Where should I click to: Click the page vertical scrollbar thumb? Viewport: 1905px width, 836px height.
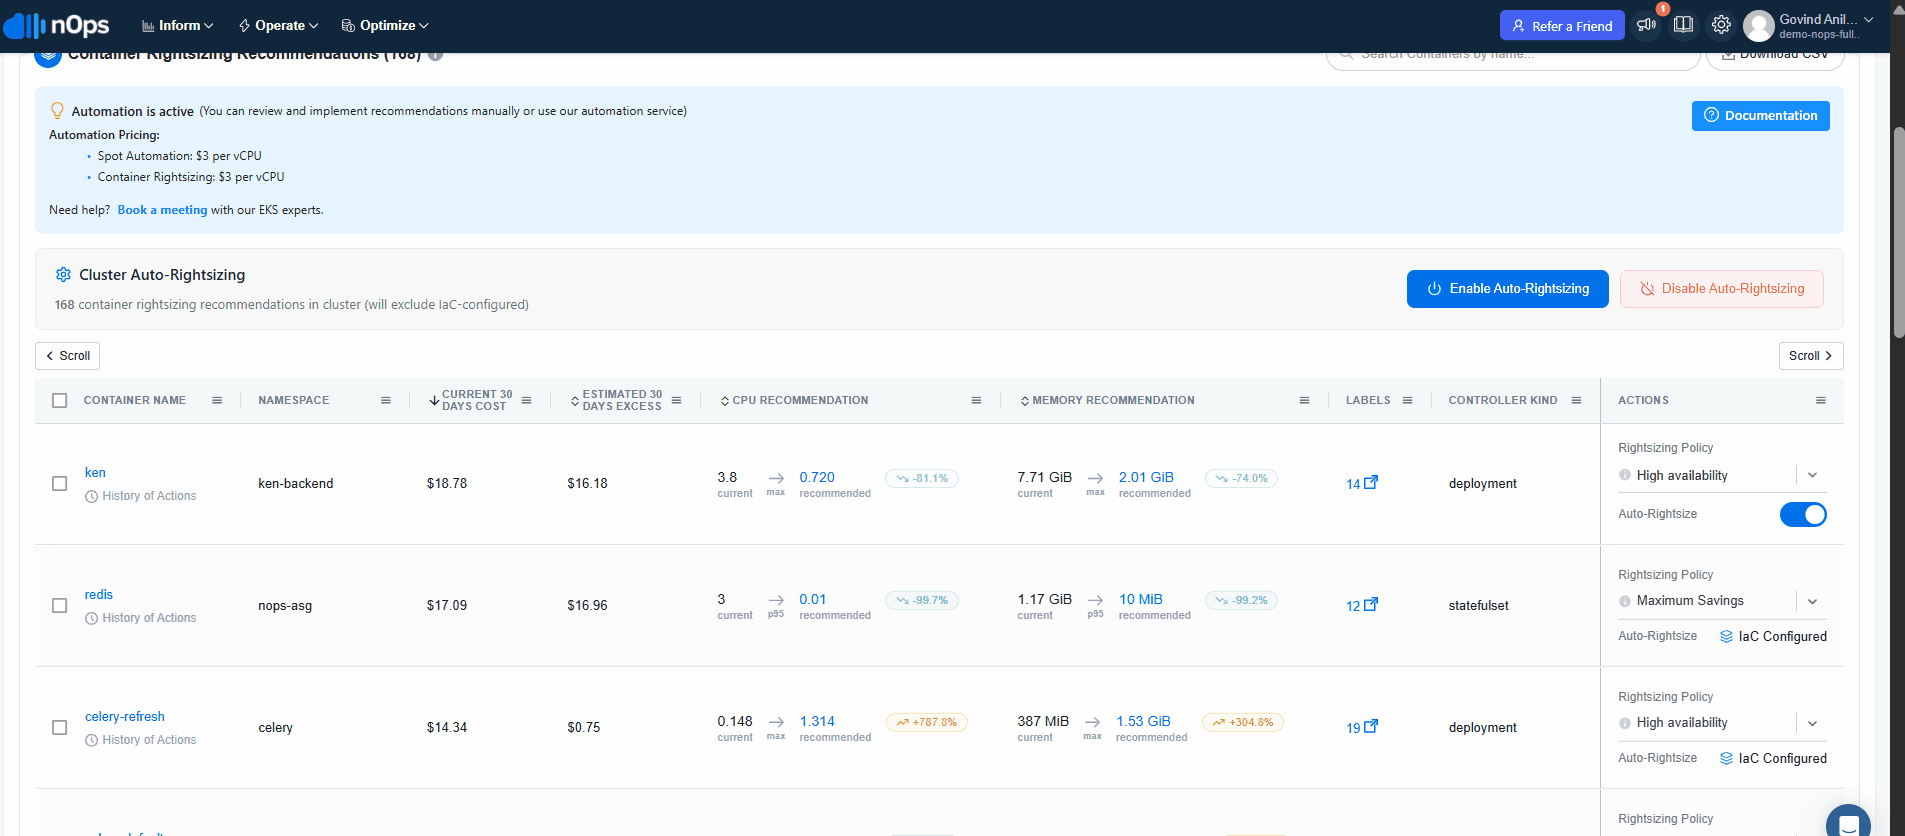pos(1899,232)
